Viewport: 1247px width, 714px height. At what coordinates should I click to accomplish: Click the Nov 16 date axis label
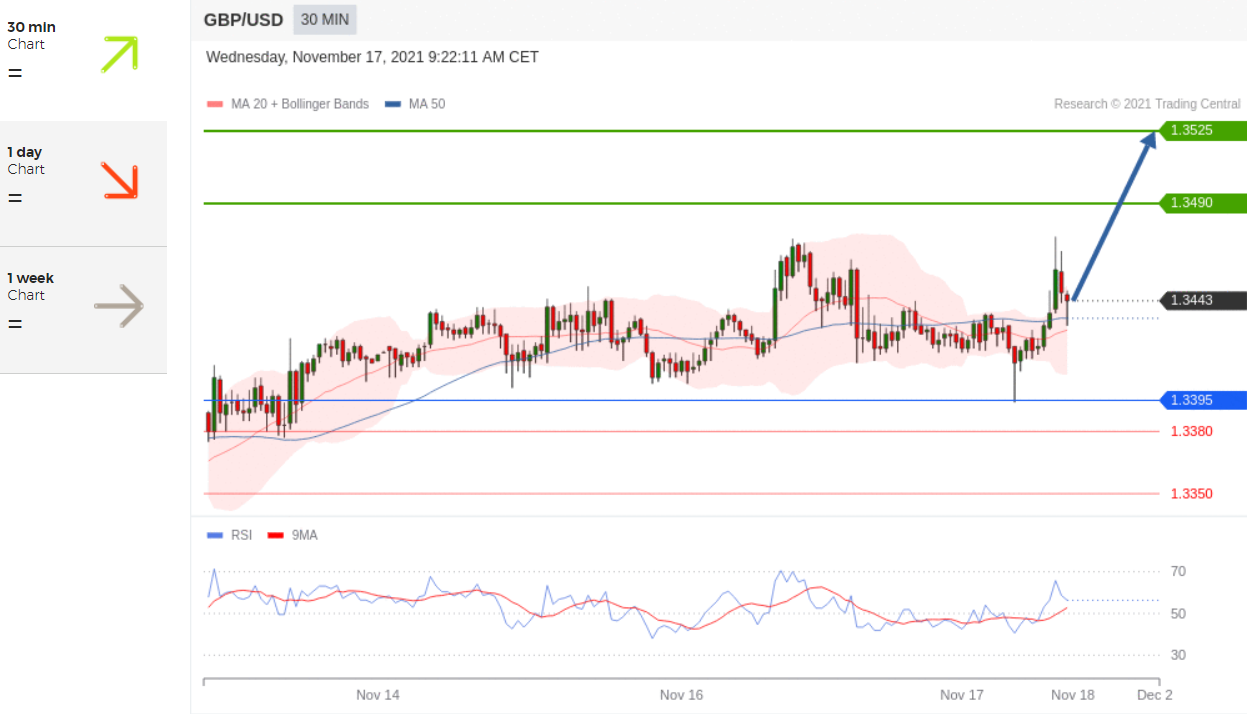(x=681, y=695)
